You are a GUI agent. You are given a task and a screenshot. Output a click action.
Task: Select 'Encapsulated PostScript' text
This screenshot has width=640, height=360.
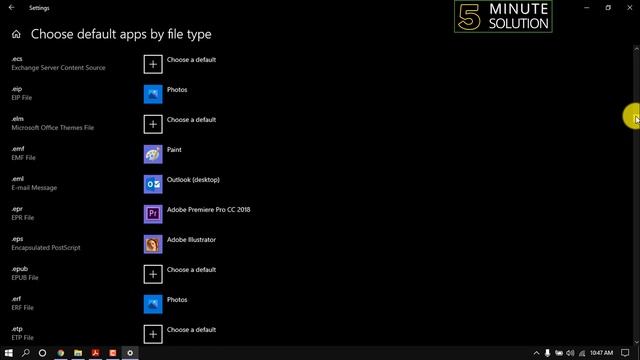pyautogui.click(x=46, y=248)
